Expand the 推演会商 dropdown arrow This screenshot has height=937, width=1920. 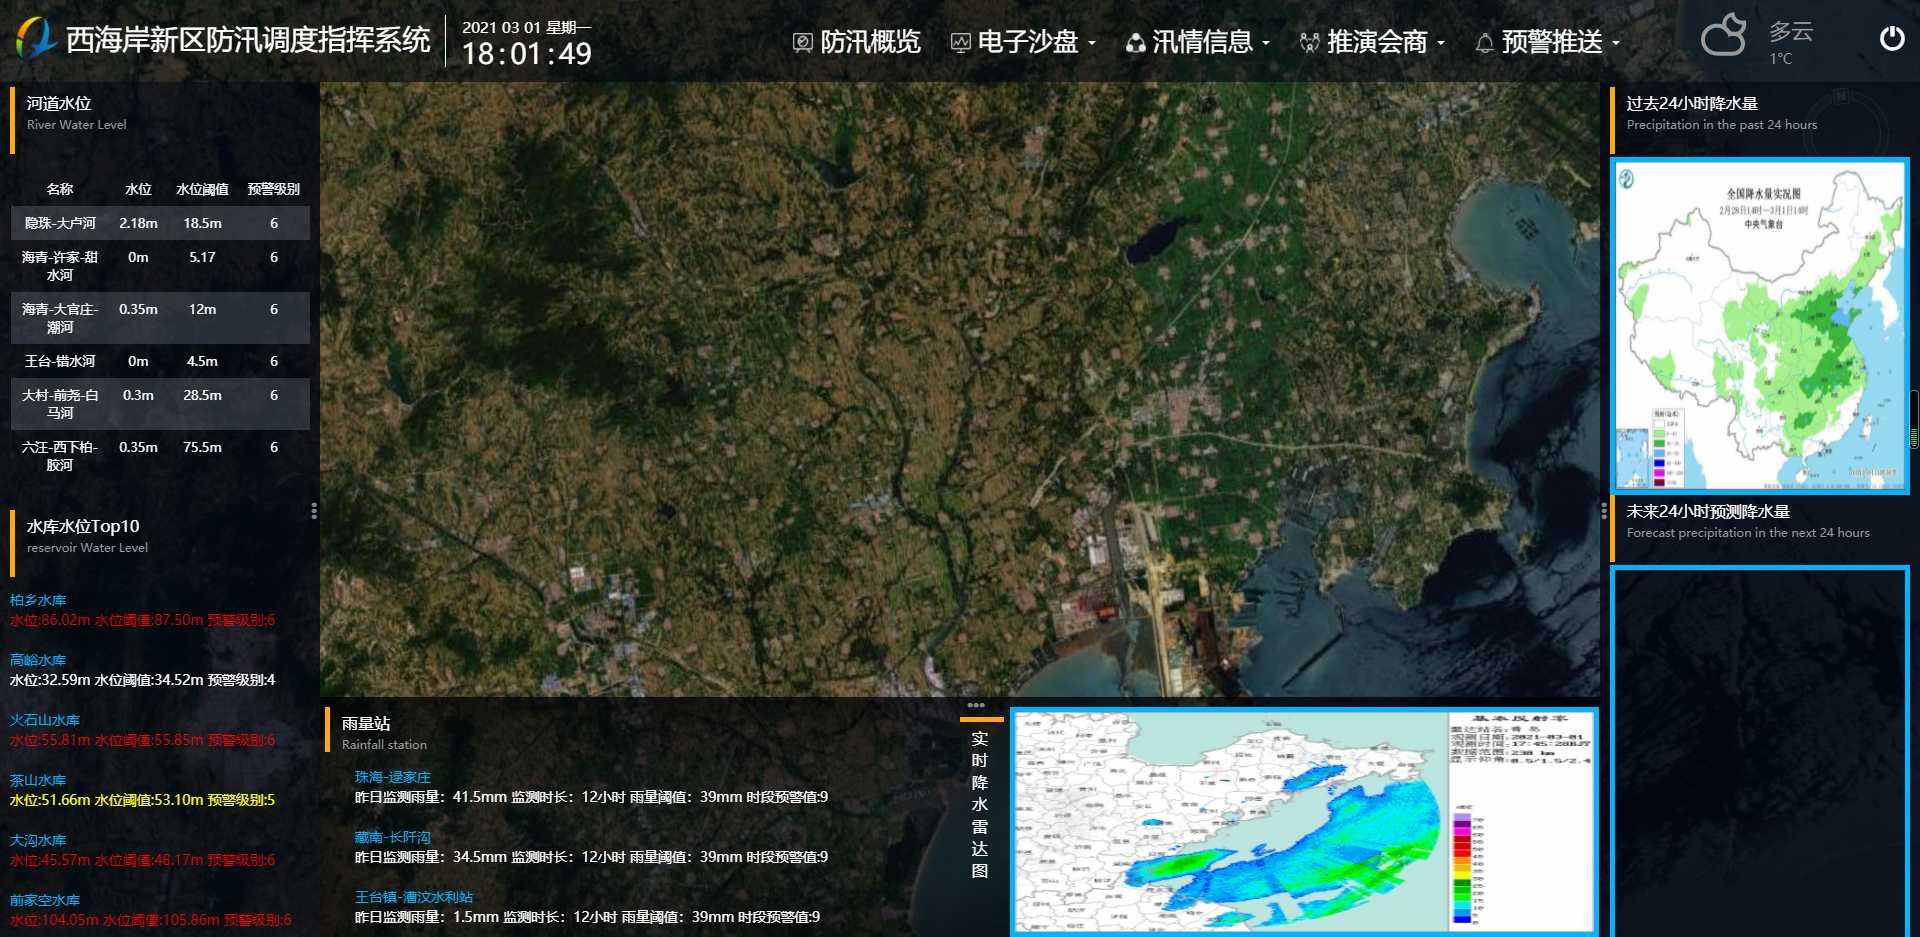click(x=1441, y=43)
